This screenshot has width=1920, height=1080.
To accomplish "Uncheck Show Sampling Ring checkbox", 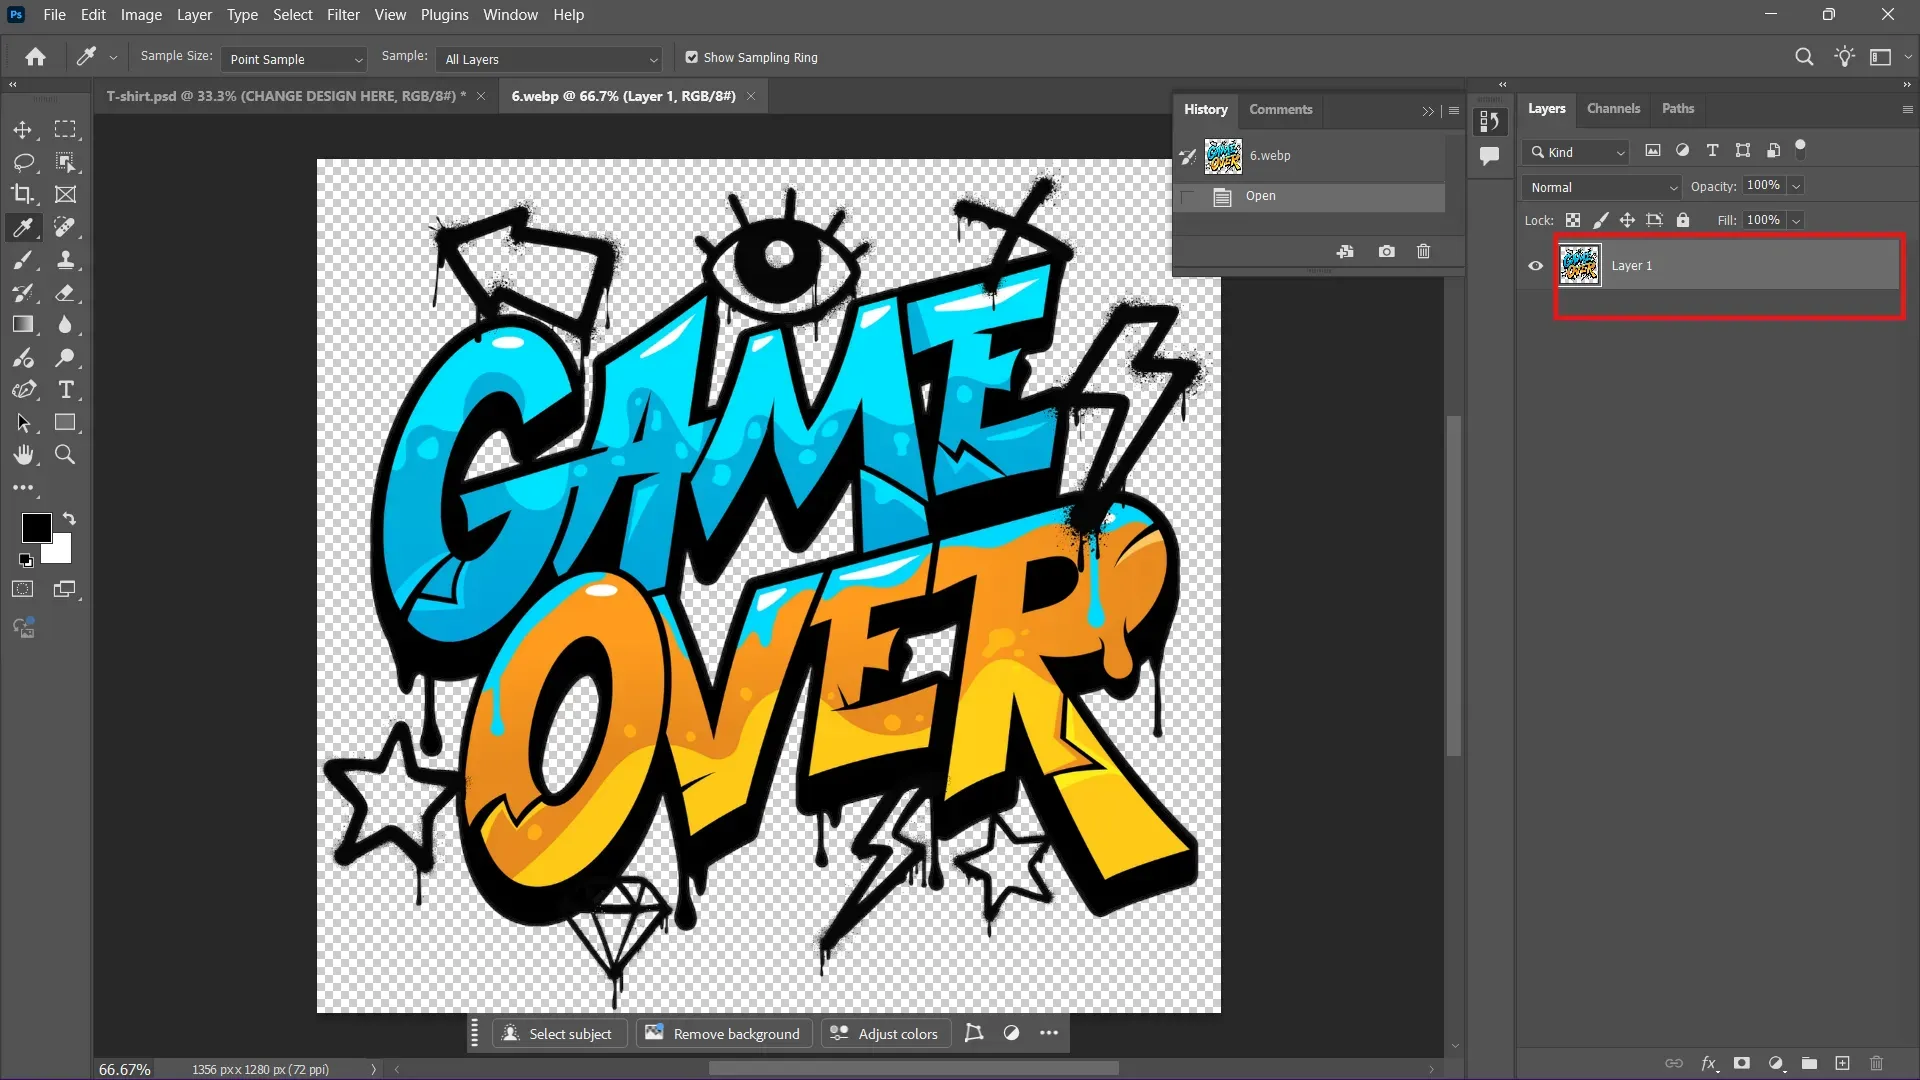I will point(691,58).
